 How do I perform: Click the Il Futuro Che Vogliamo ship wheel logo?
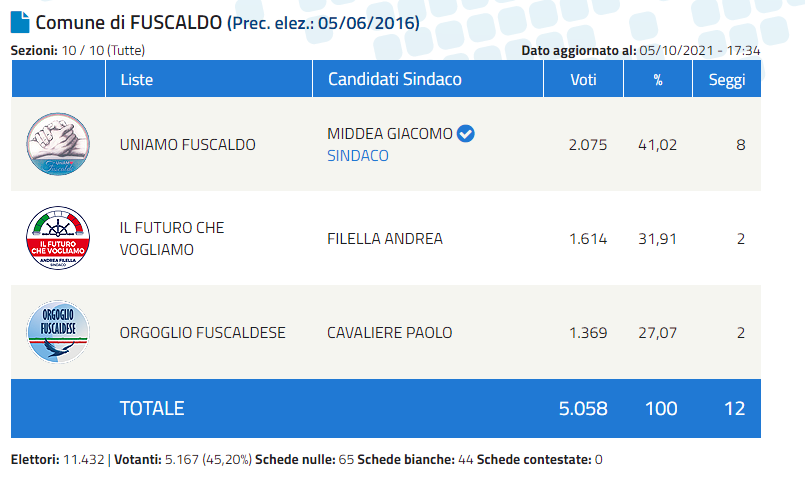tap(58, 238)
